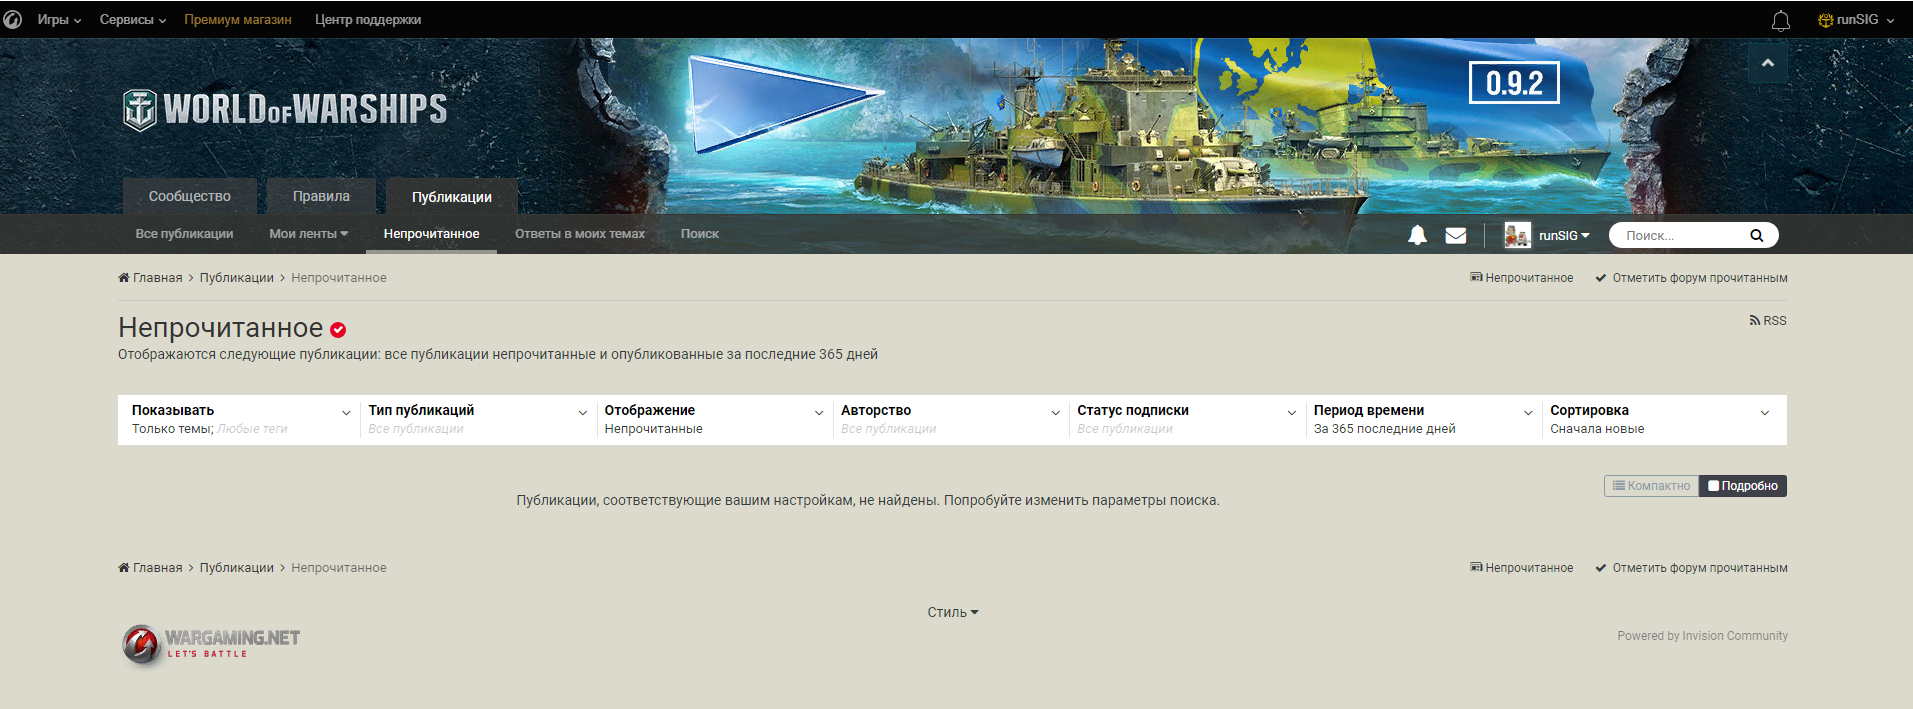Click the World of Warships logo
The width and height of the screenshot is (1913, 709).
pyautogui.click(x=285, y=110)
